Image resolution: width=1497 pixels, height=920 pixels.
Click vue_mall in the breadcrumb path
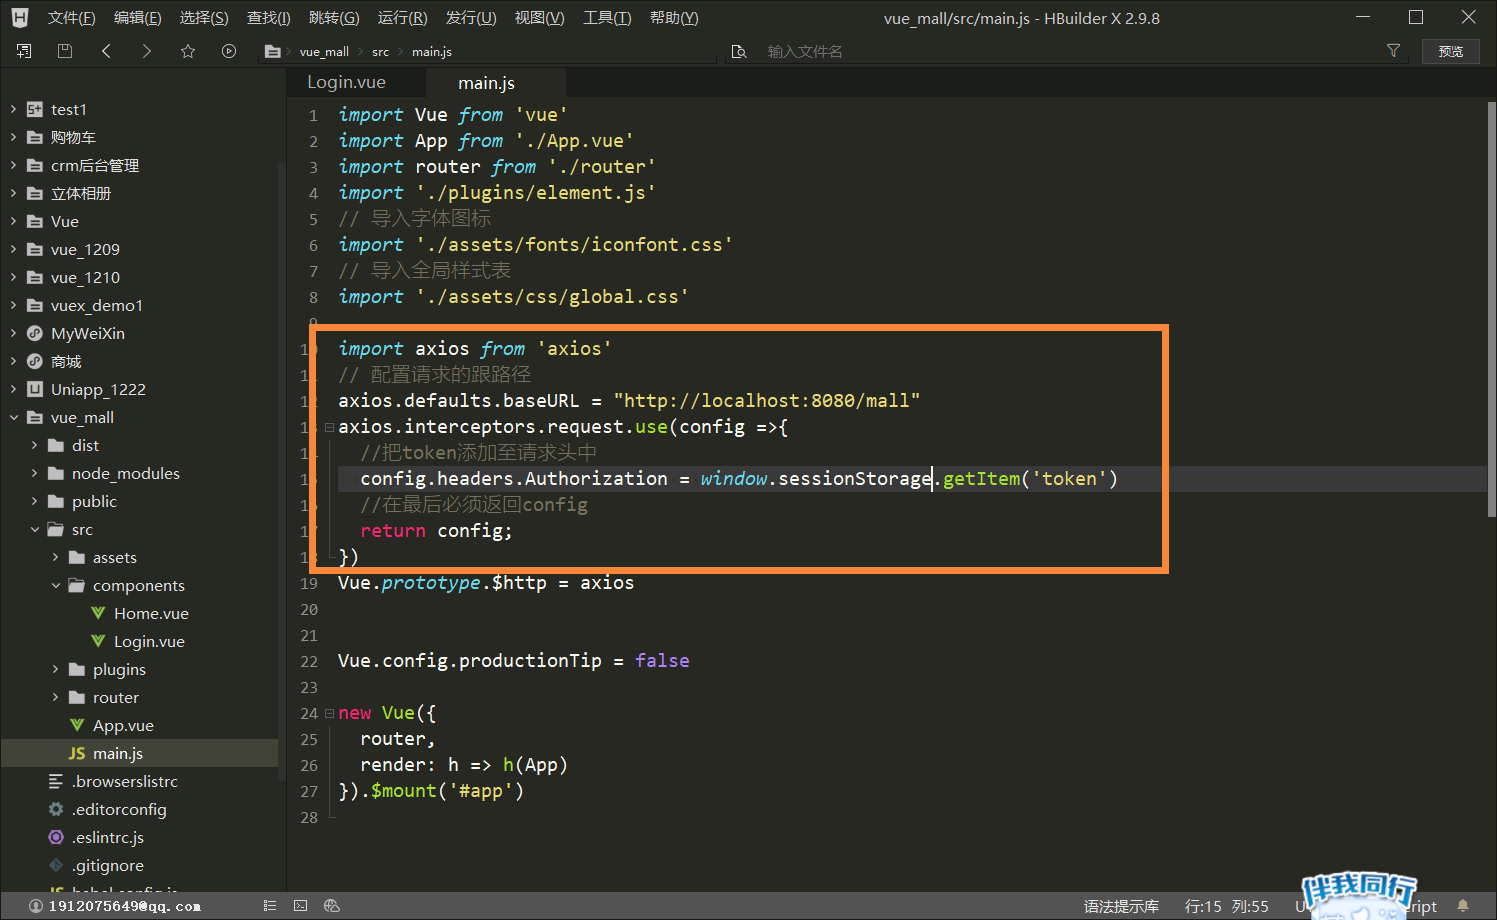tap(324, 52)
